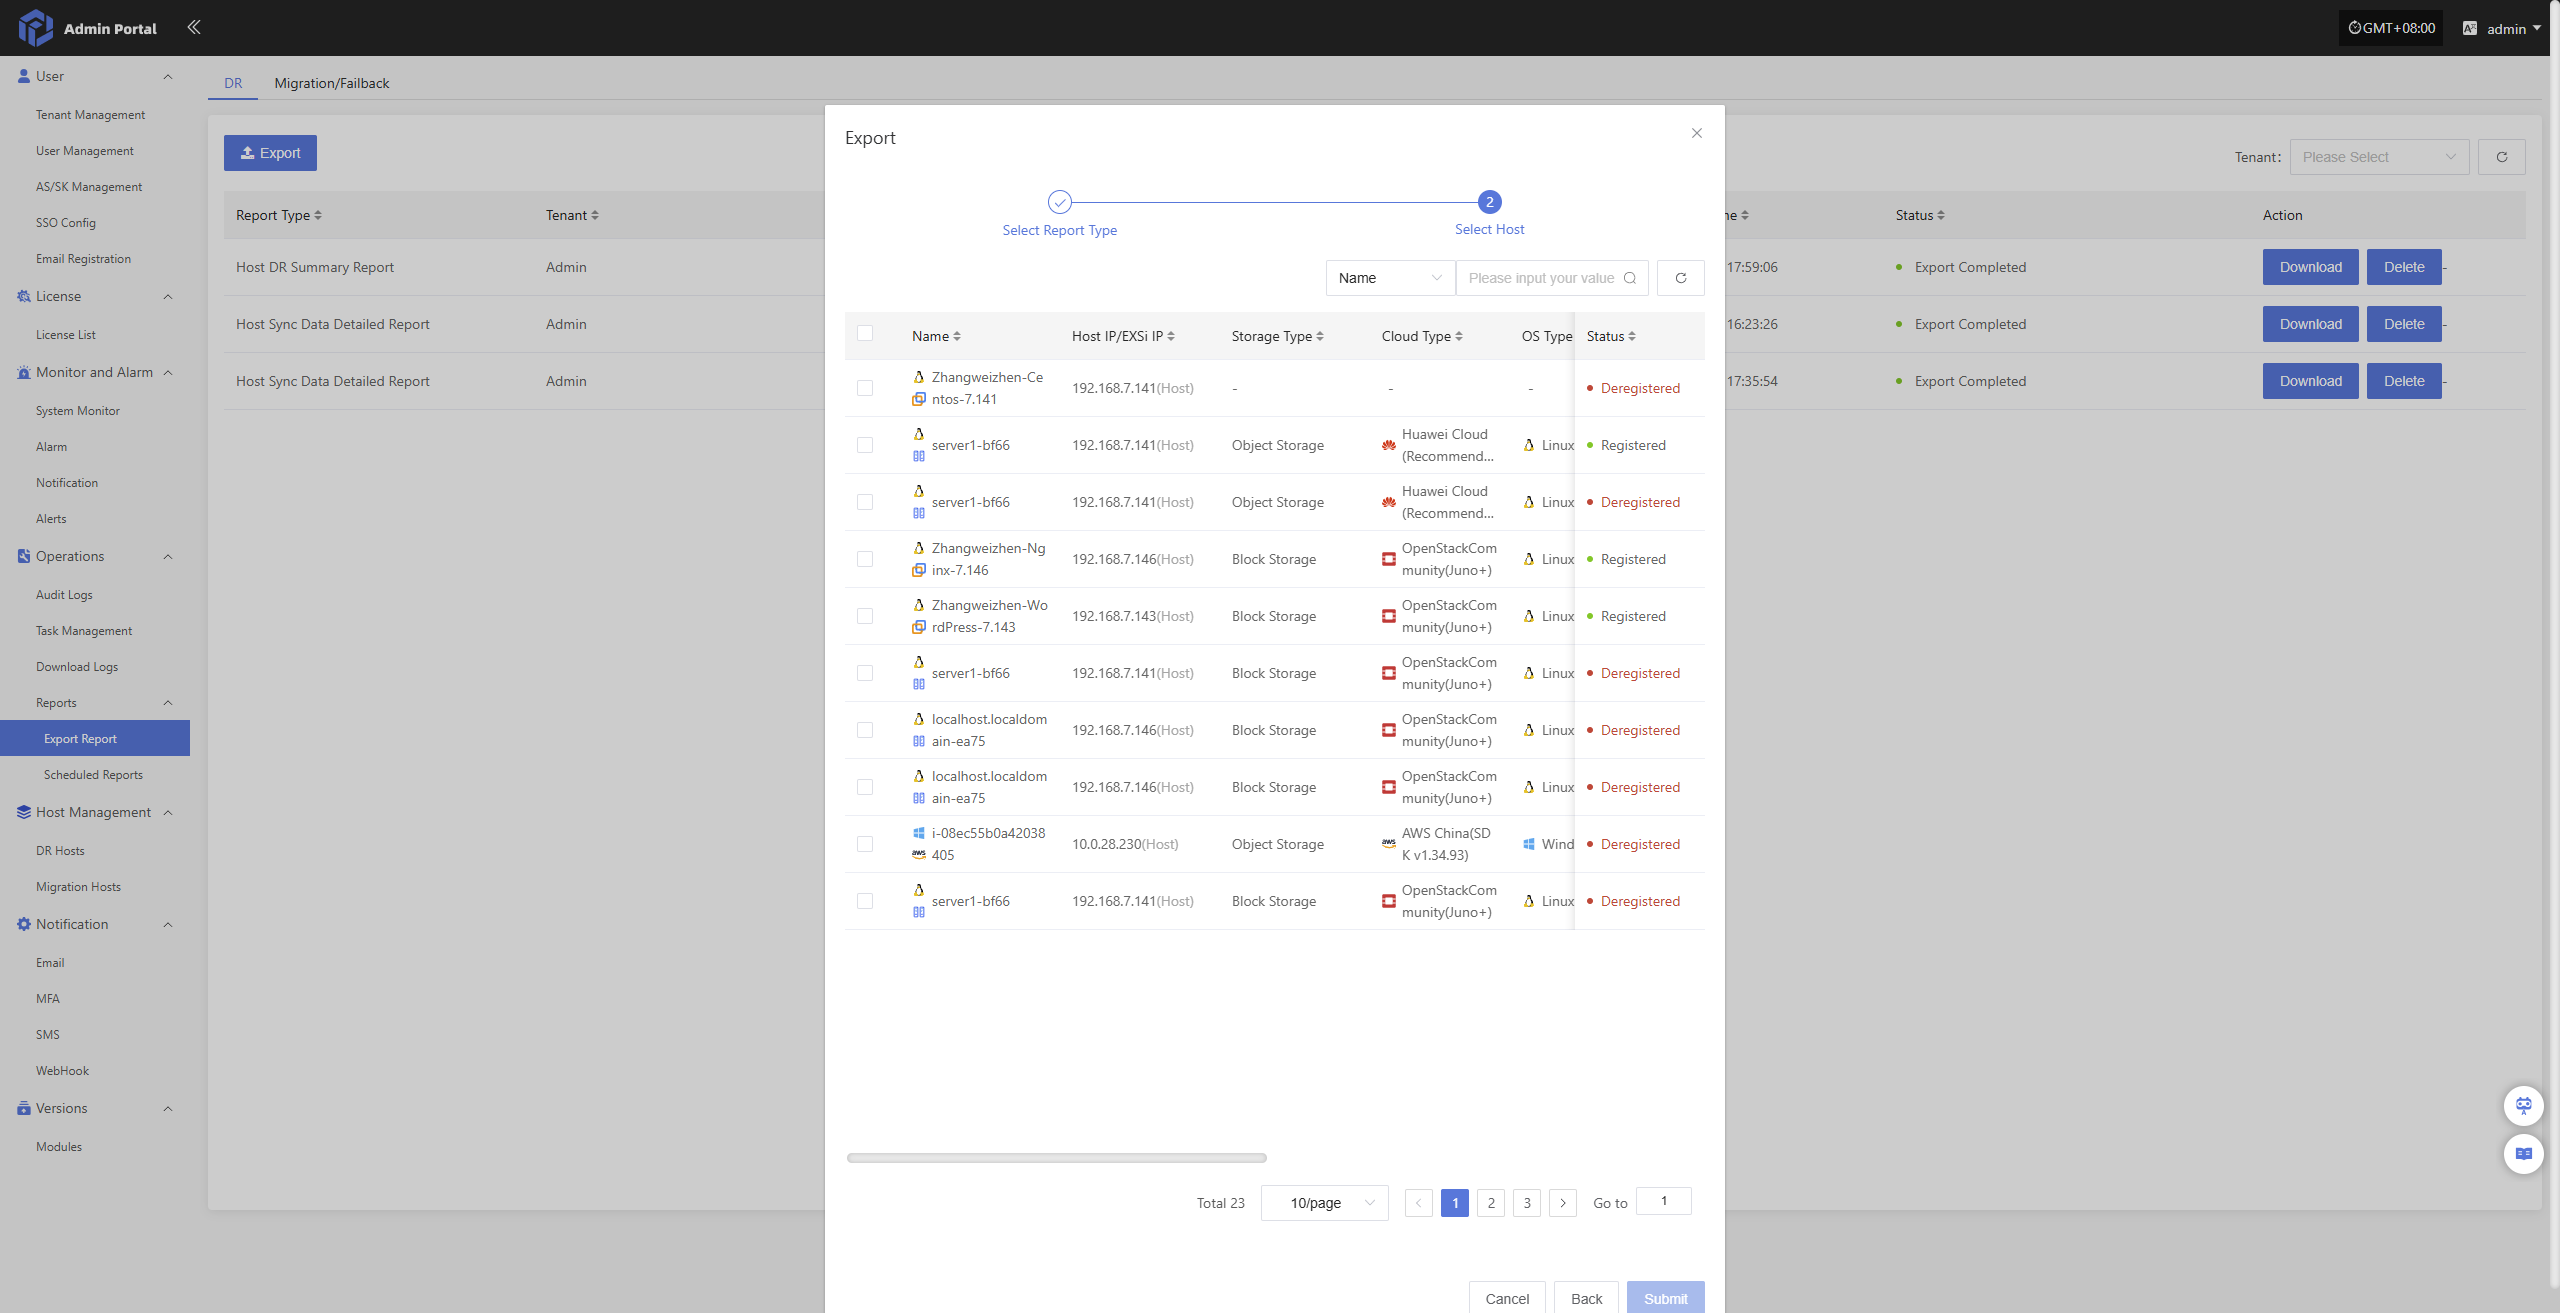The width and height of the screenshot is (2560, 1313).
Task: Check the i-08ec55b0a42038405 host row
Action: click(x=865, y=844)
